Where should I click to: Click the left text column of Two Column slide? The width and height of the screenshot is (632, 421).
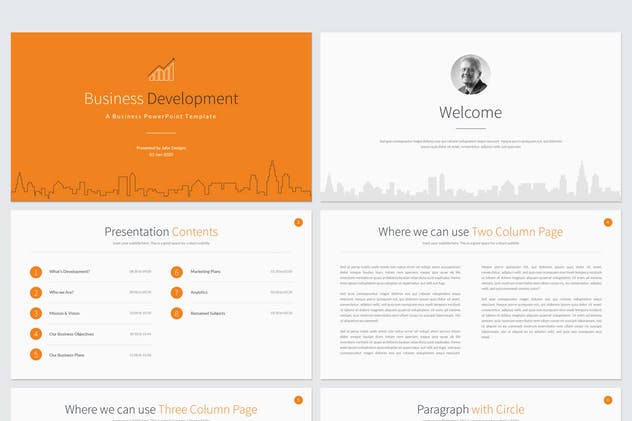tap(400, 310)
